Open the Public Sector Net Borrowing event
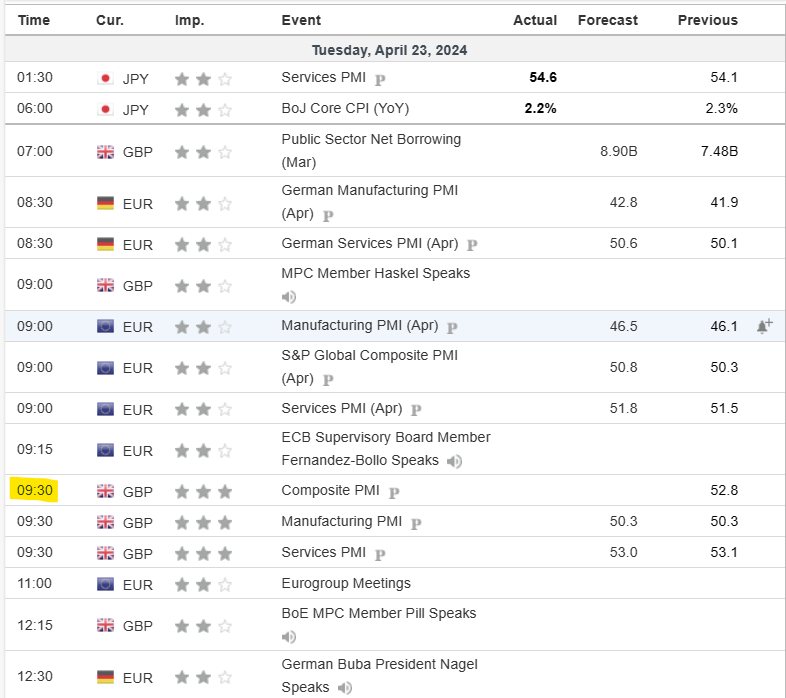786x698 pixels. (370, 140)
